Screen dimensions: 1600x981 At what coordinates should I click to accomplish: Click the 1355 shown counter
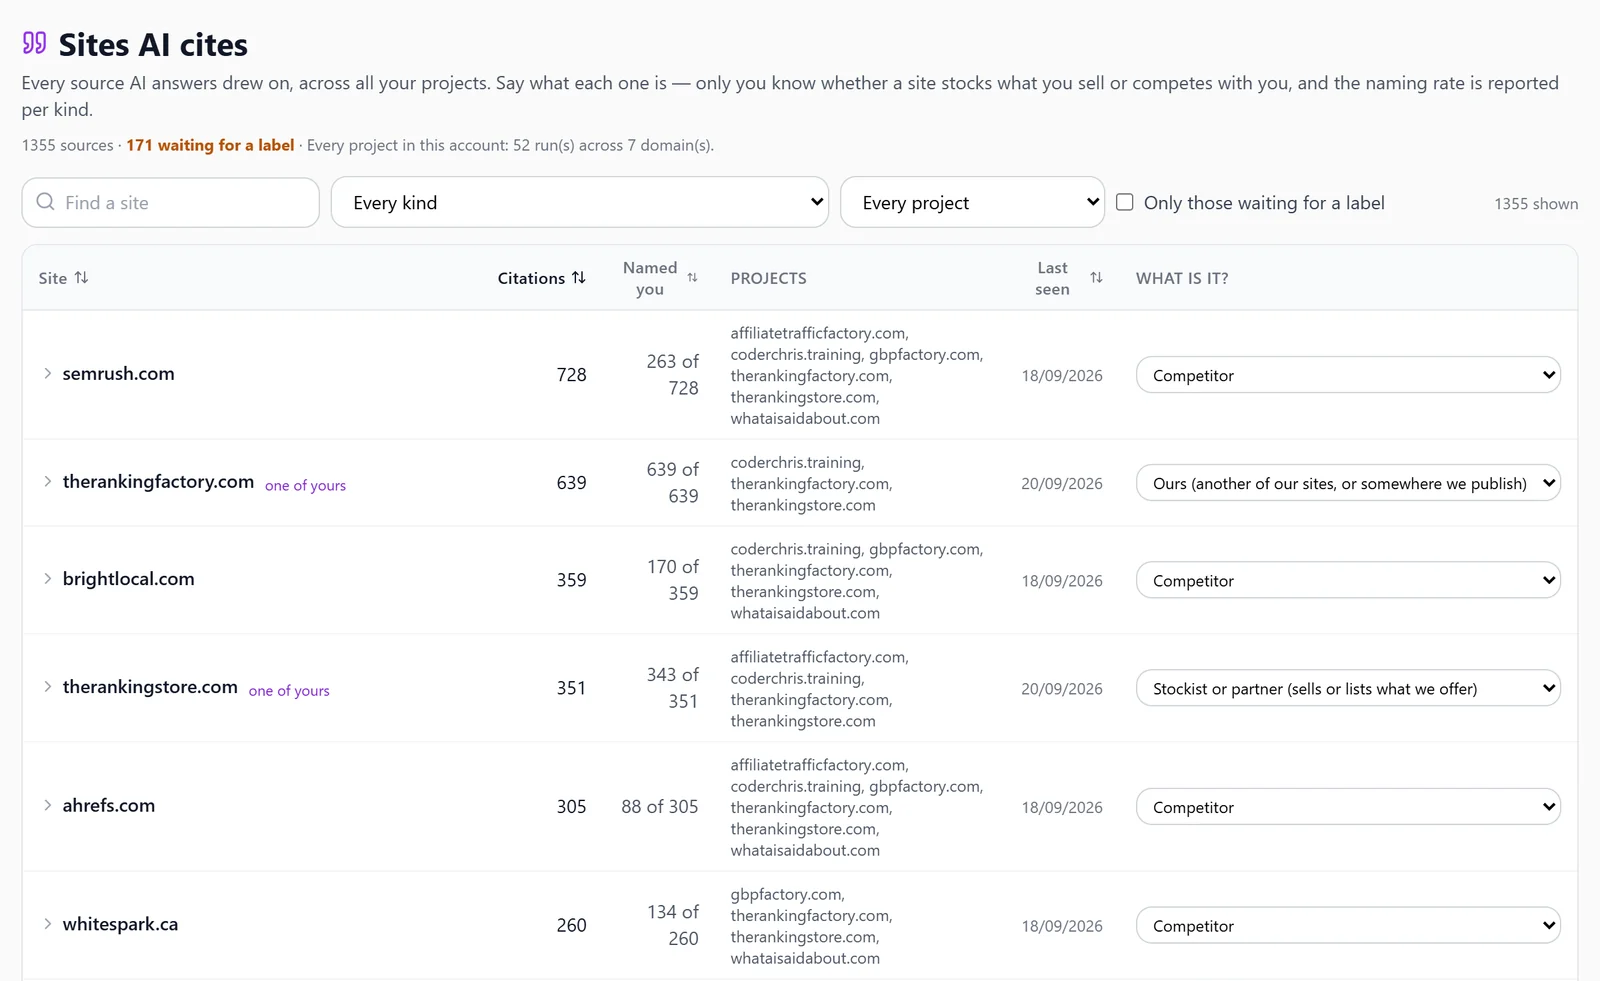click(1536, 203)
